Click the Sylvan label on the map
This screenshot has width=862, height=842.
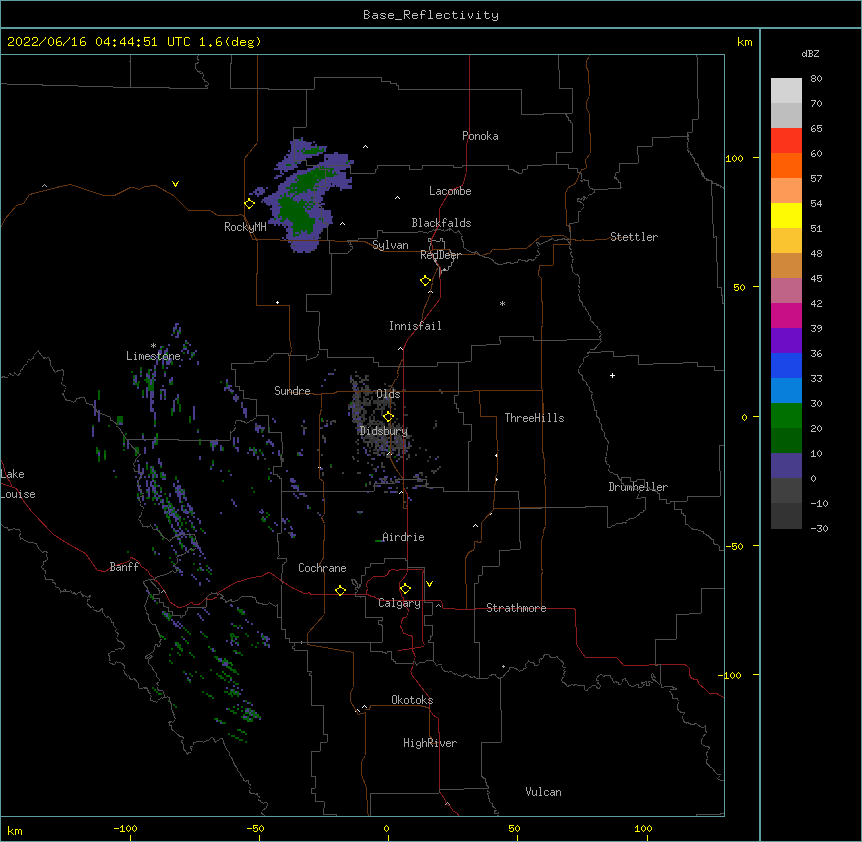tap(390, 245)
